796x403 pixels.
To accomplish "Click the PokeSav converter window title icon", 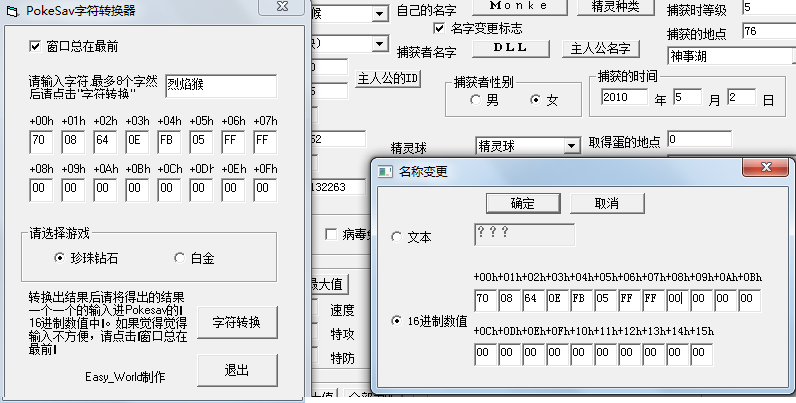I will coord(14,11).
